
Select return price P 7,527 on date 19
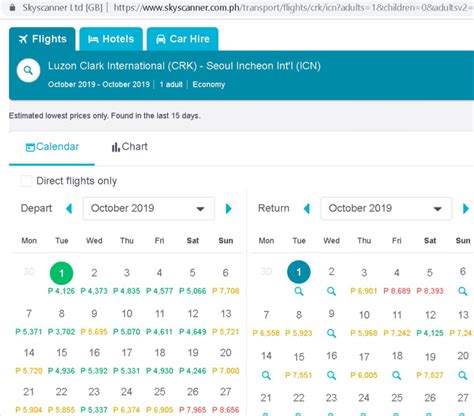coord(430,375)
